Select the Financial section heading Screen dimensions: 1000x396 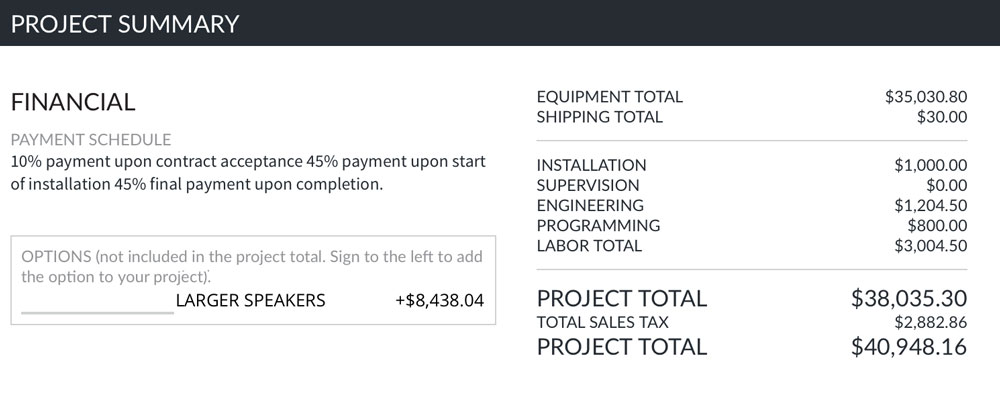click(x=73, y=103)
